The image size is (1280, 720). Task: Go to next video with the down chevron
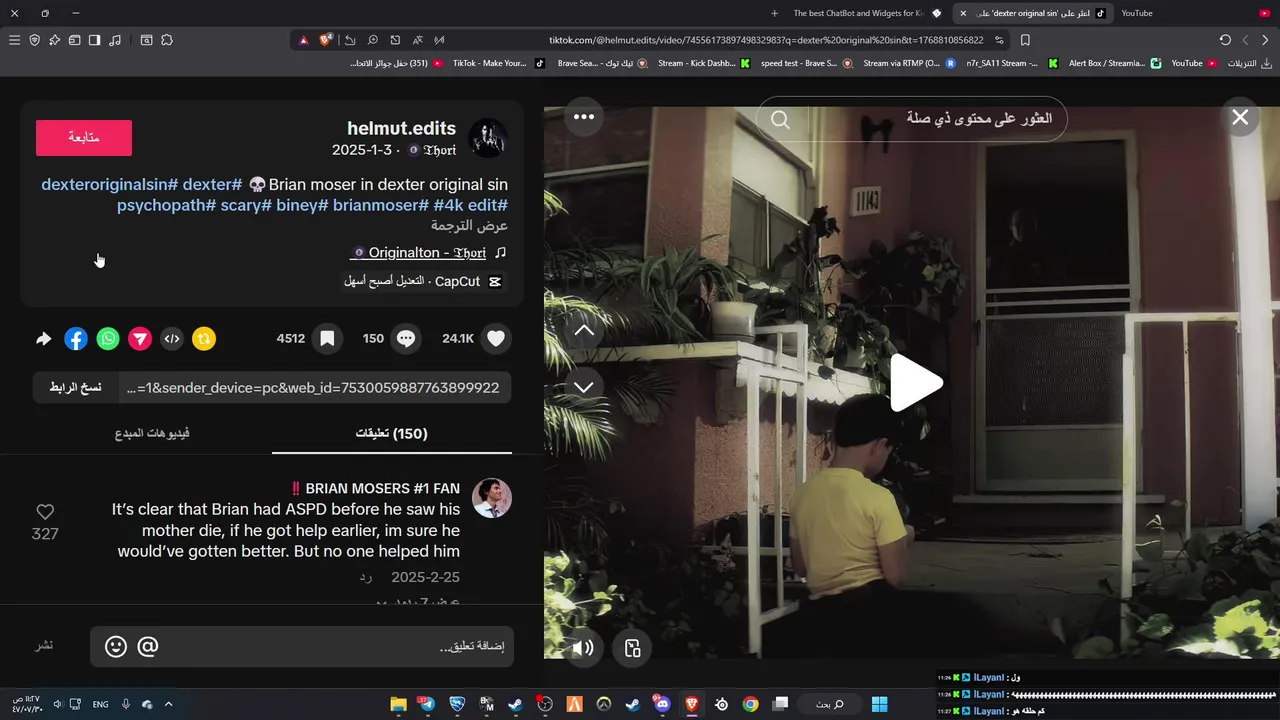[x=584, y=387]
